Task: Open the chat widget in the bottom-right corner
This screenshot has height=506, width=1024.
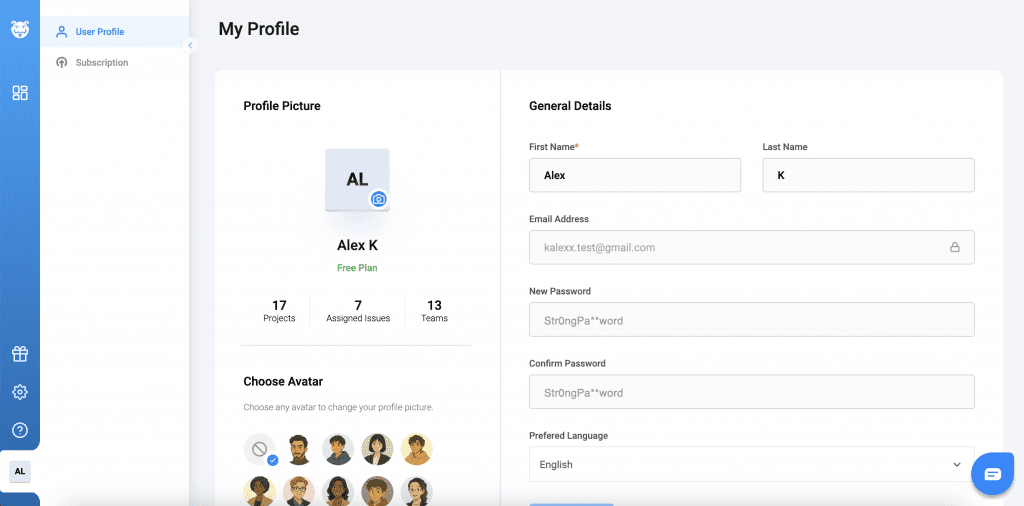Action: click(992, 474)
